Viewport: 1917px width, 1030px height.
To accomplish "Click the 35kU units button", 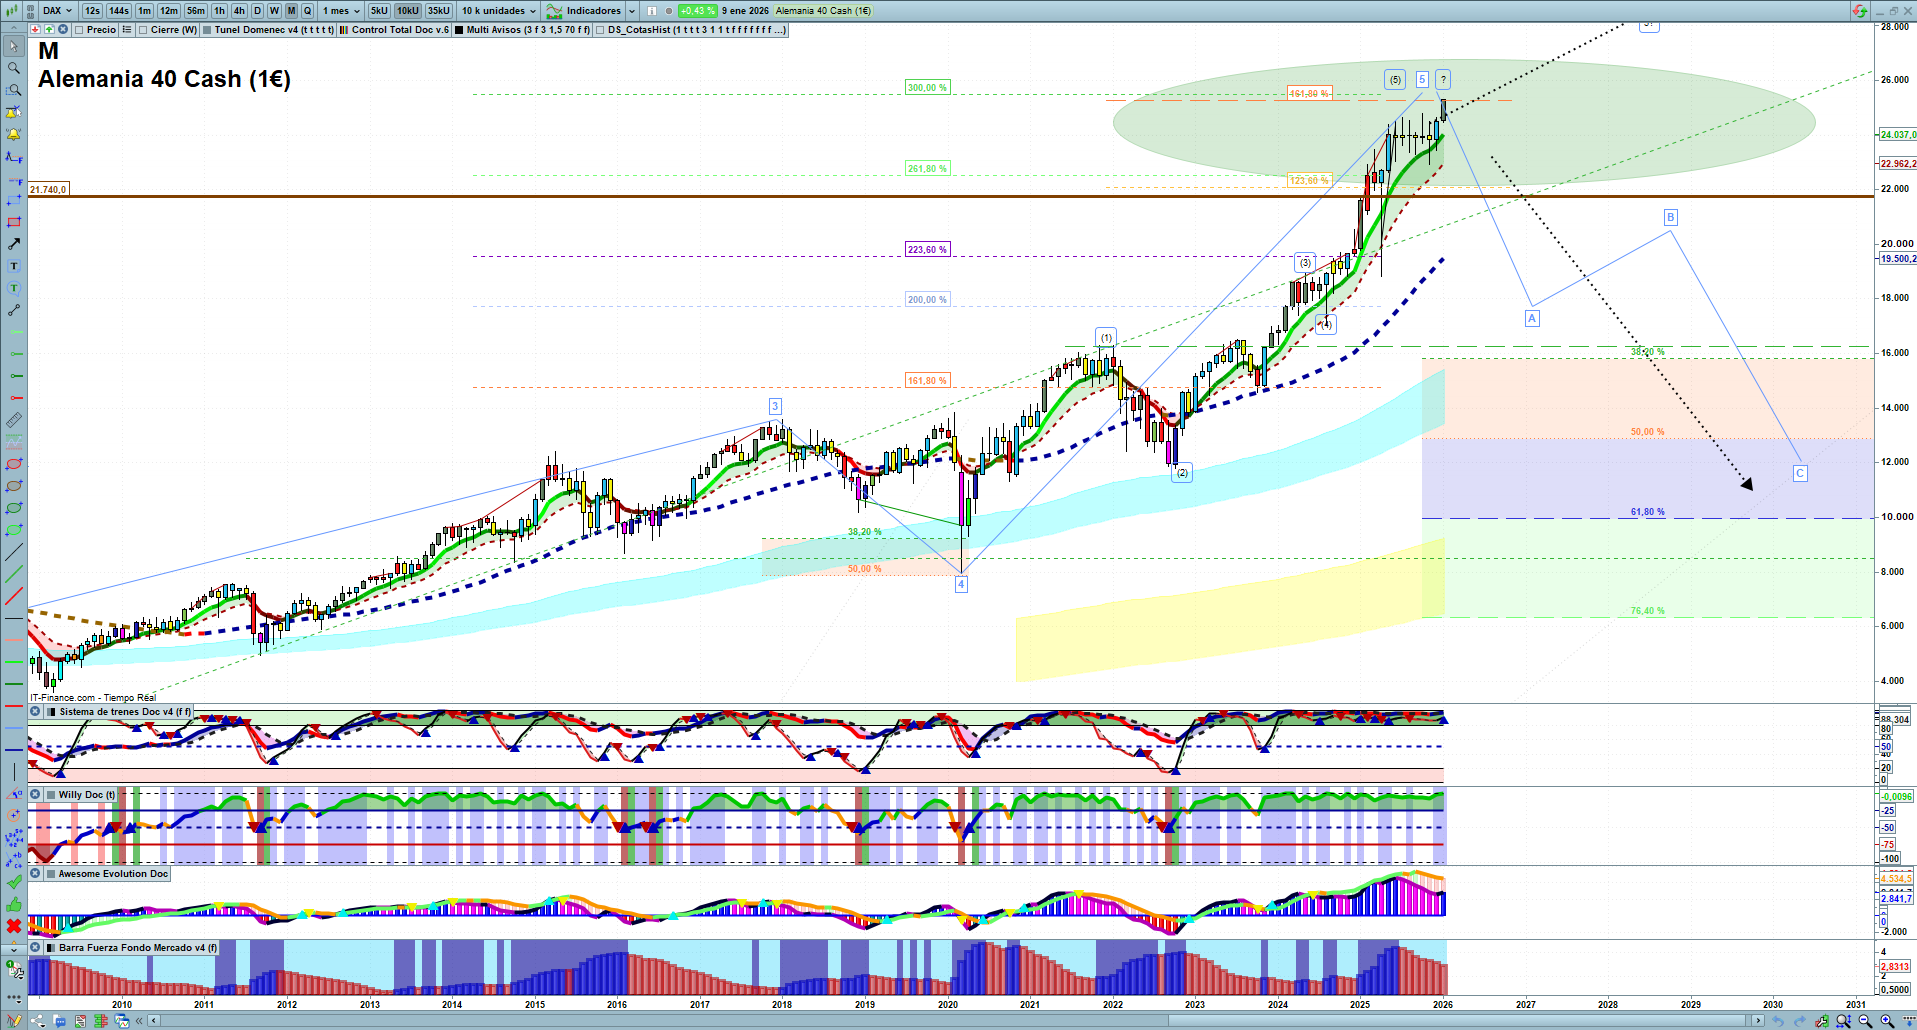I will [439, 11].
